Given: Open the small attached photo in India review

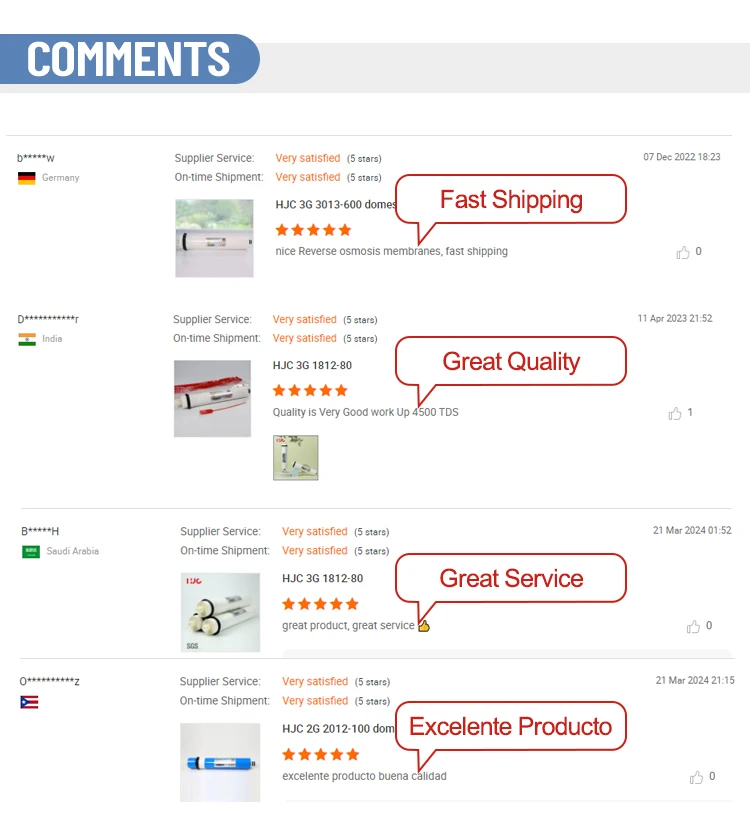Looking at the screenshot, I should [x=296, y=458].
